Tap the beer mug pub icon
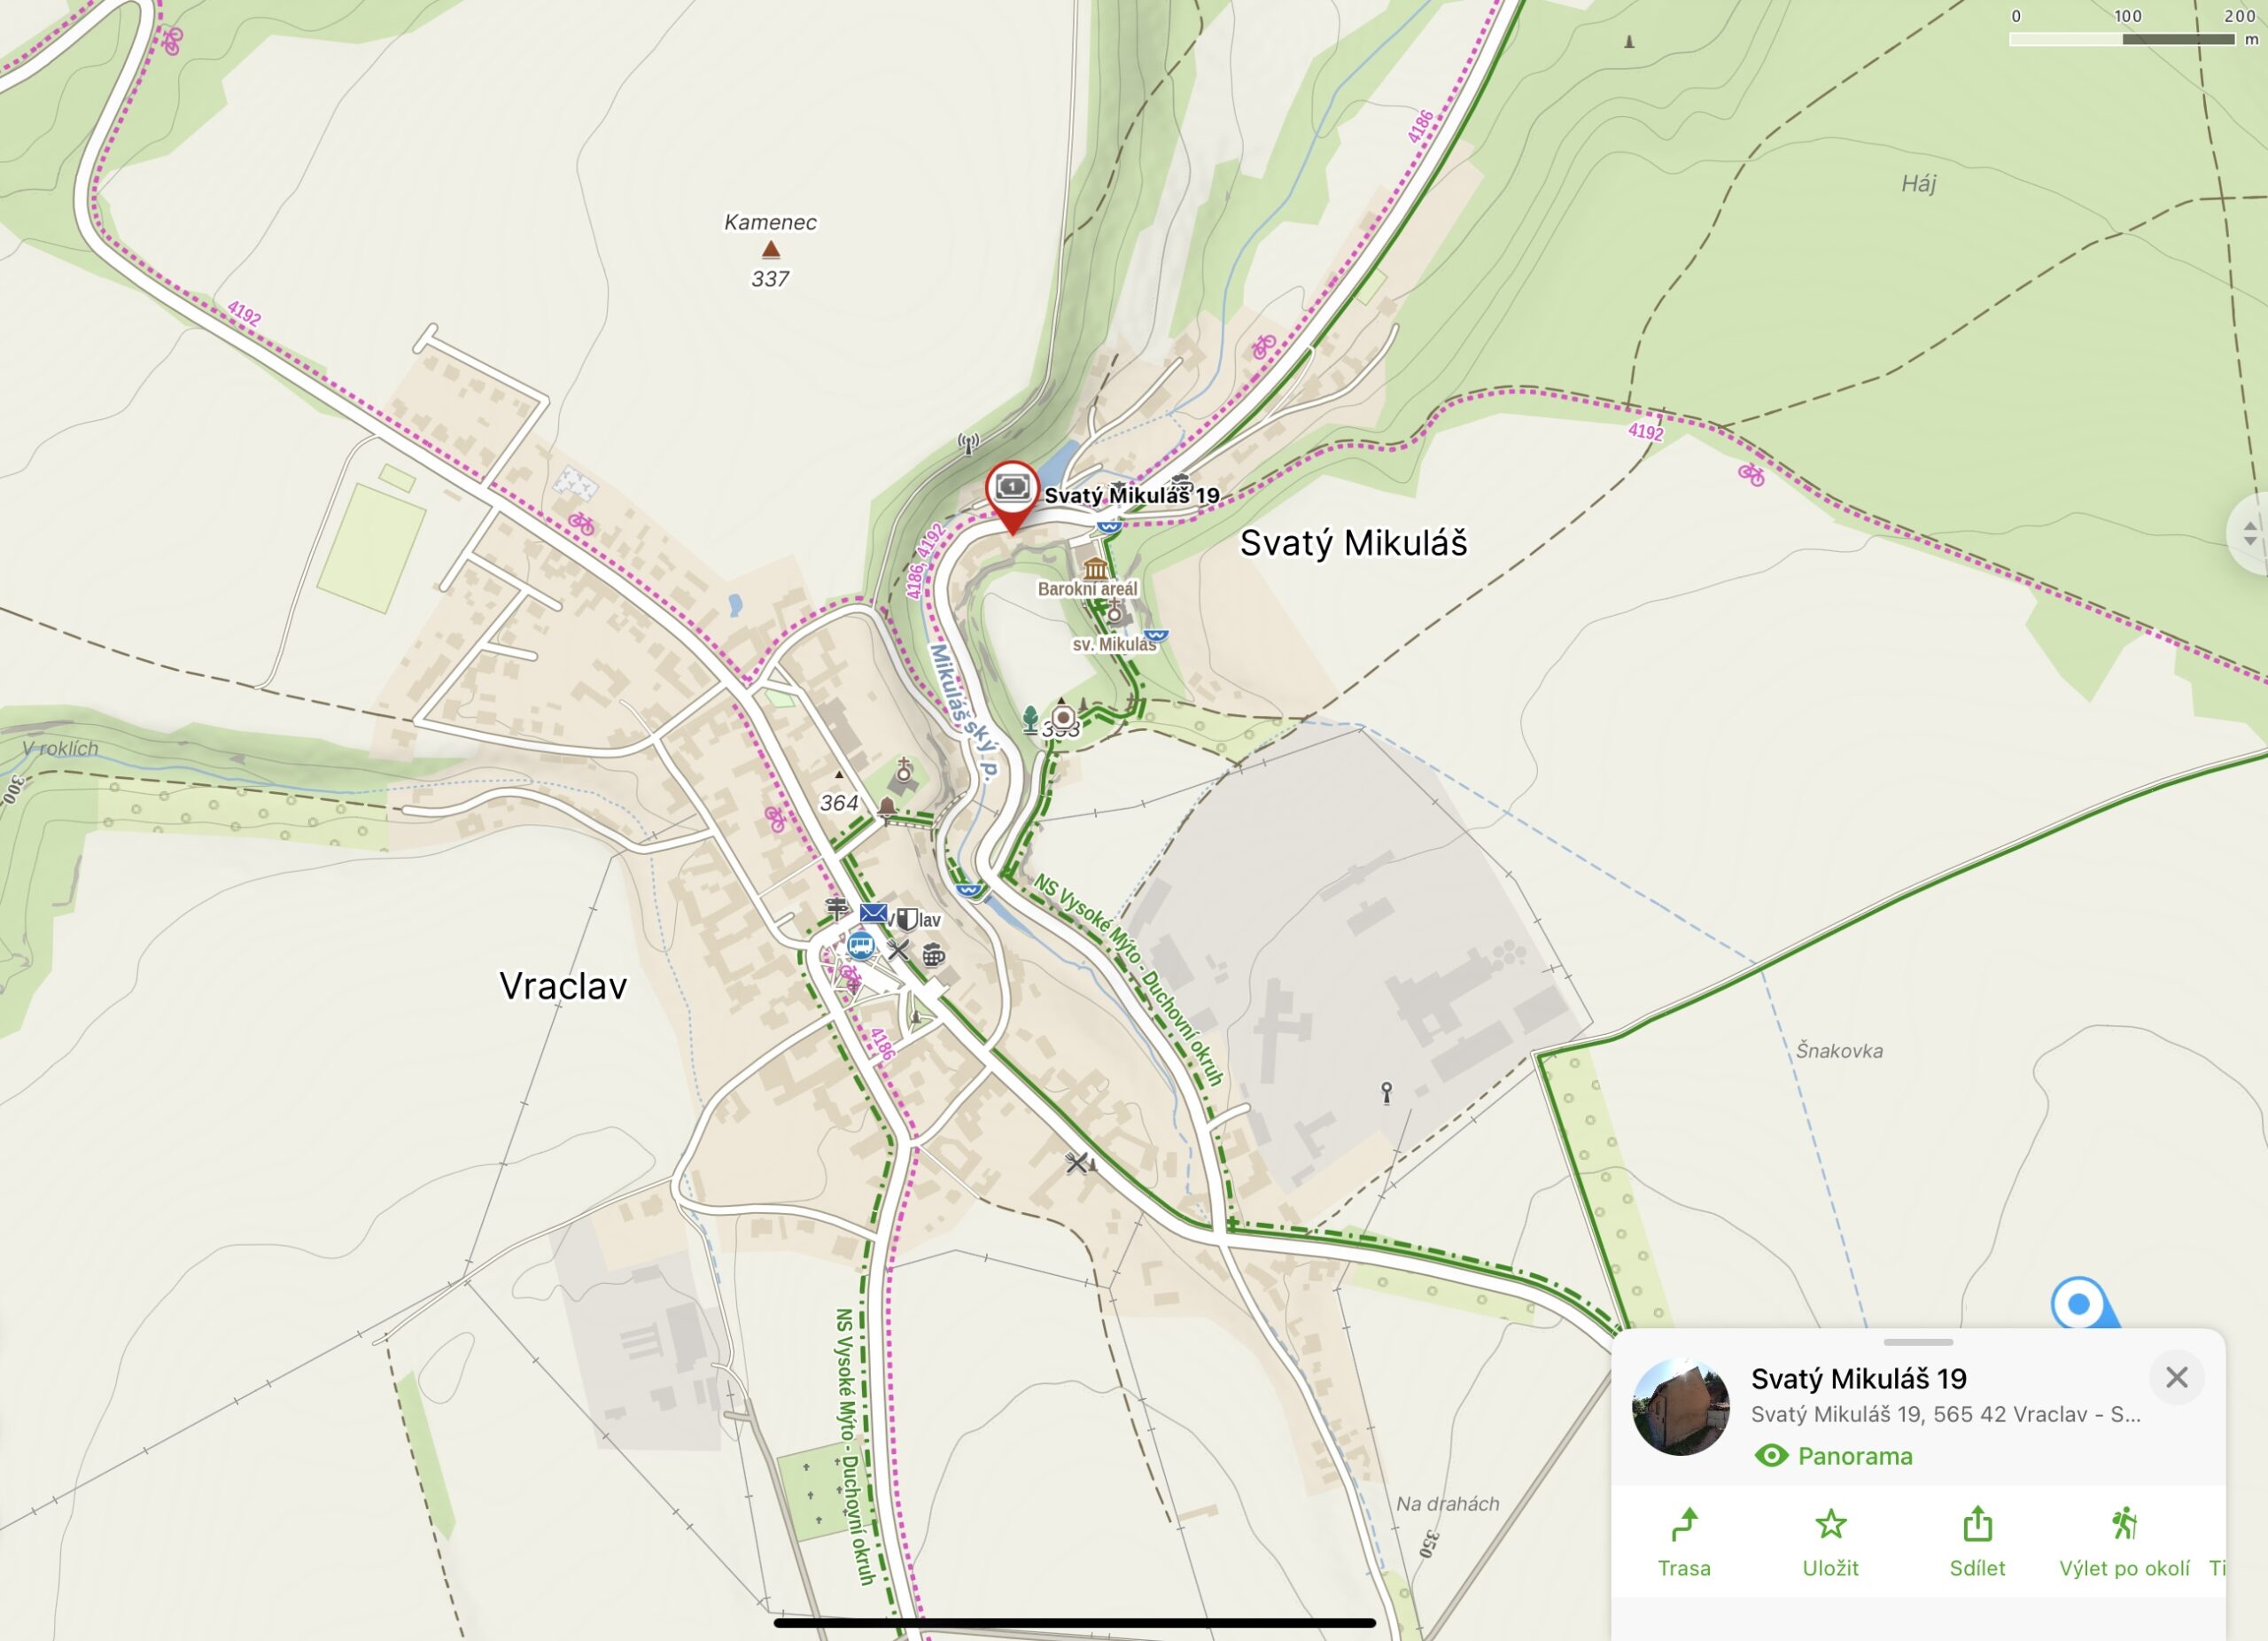 pyautogui.click(x=933, y=955)
